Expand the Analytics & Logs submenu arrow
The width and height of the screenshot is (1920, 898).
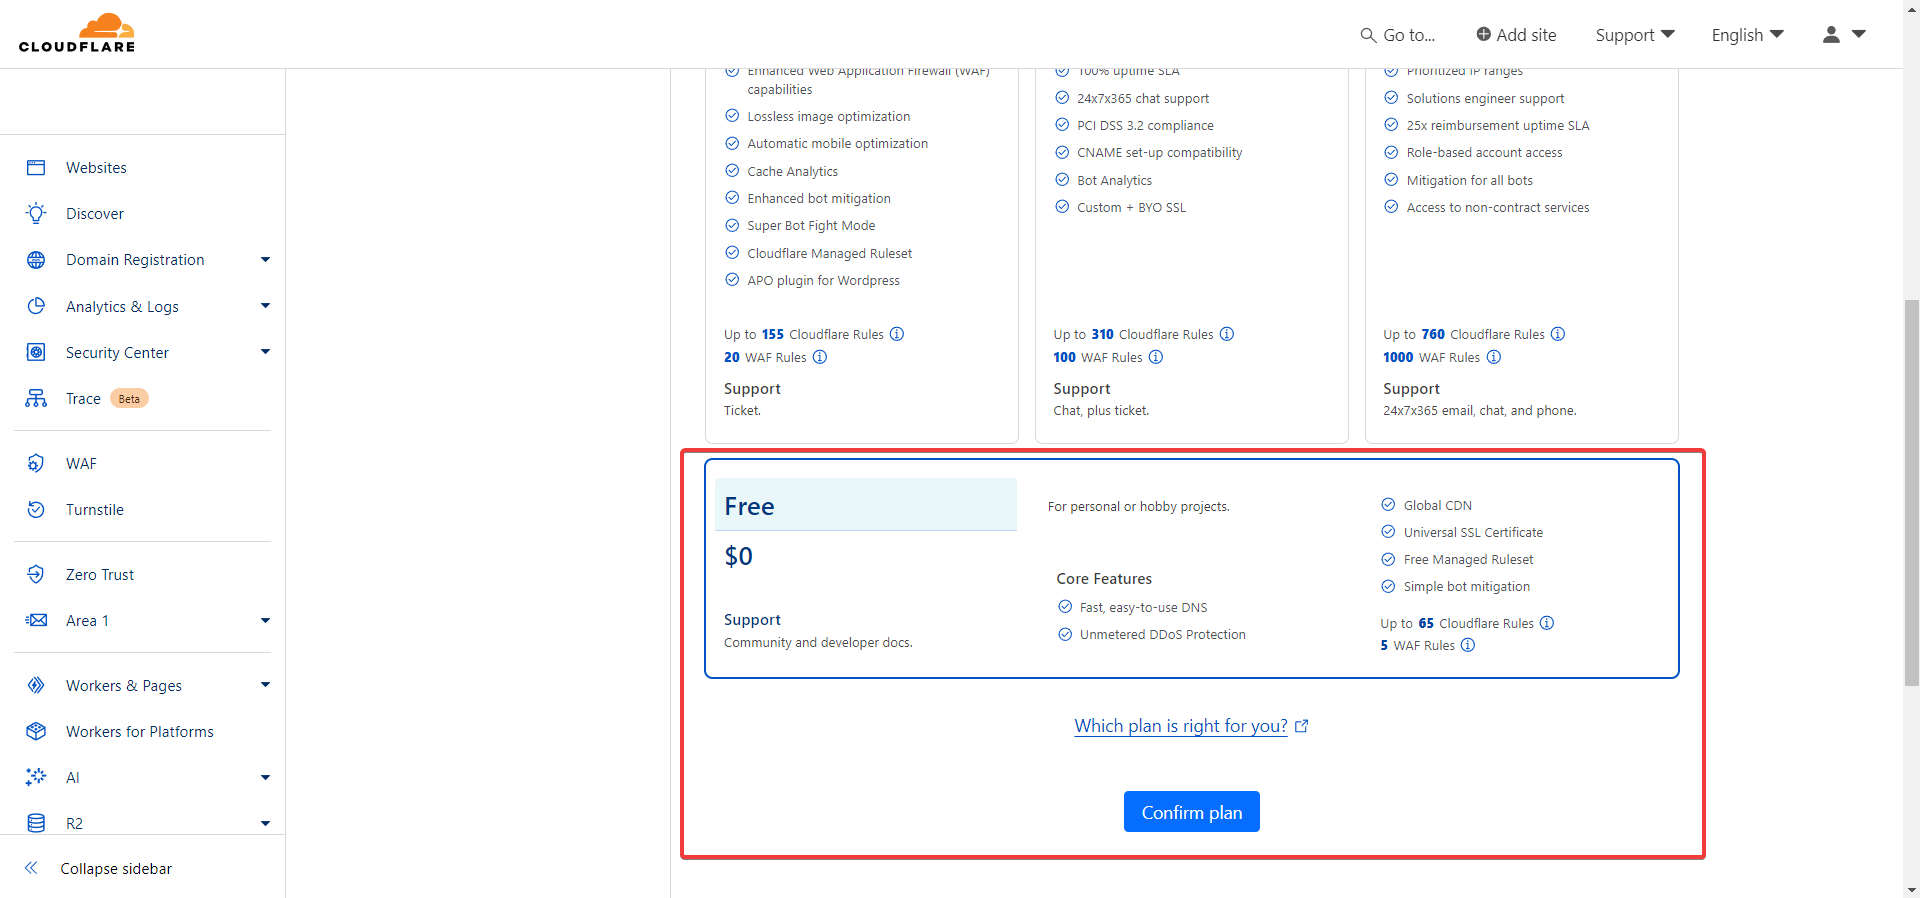(265, 306)
